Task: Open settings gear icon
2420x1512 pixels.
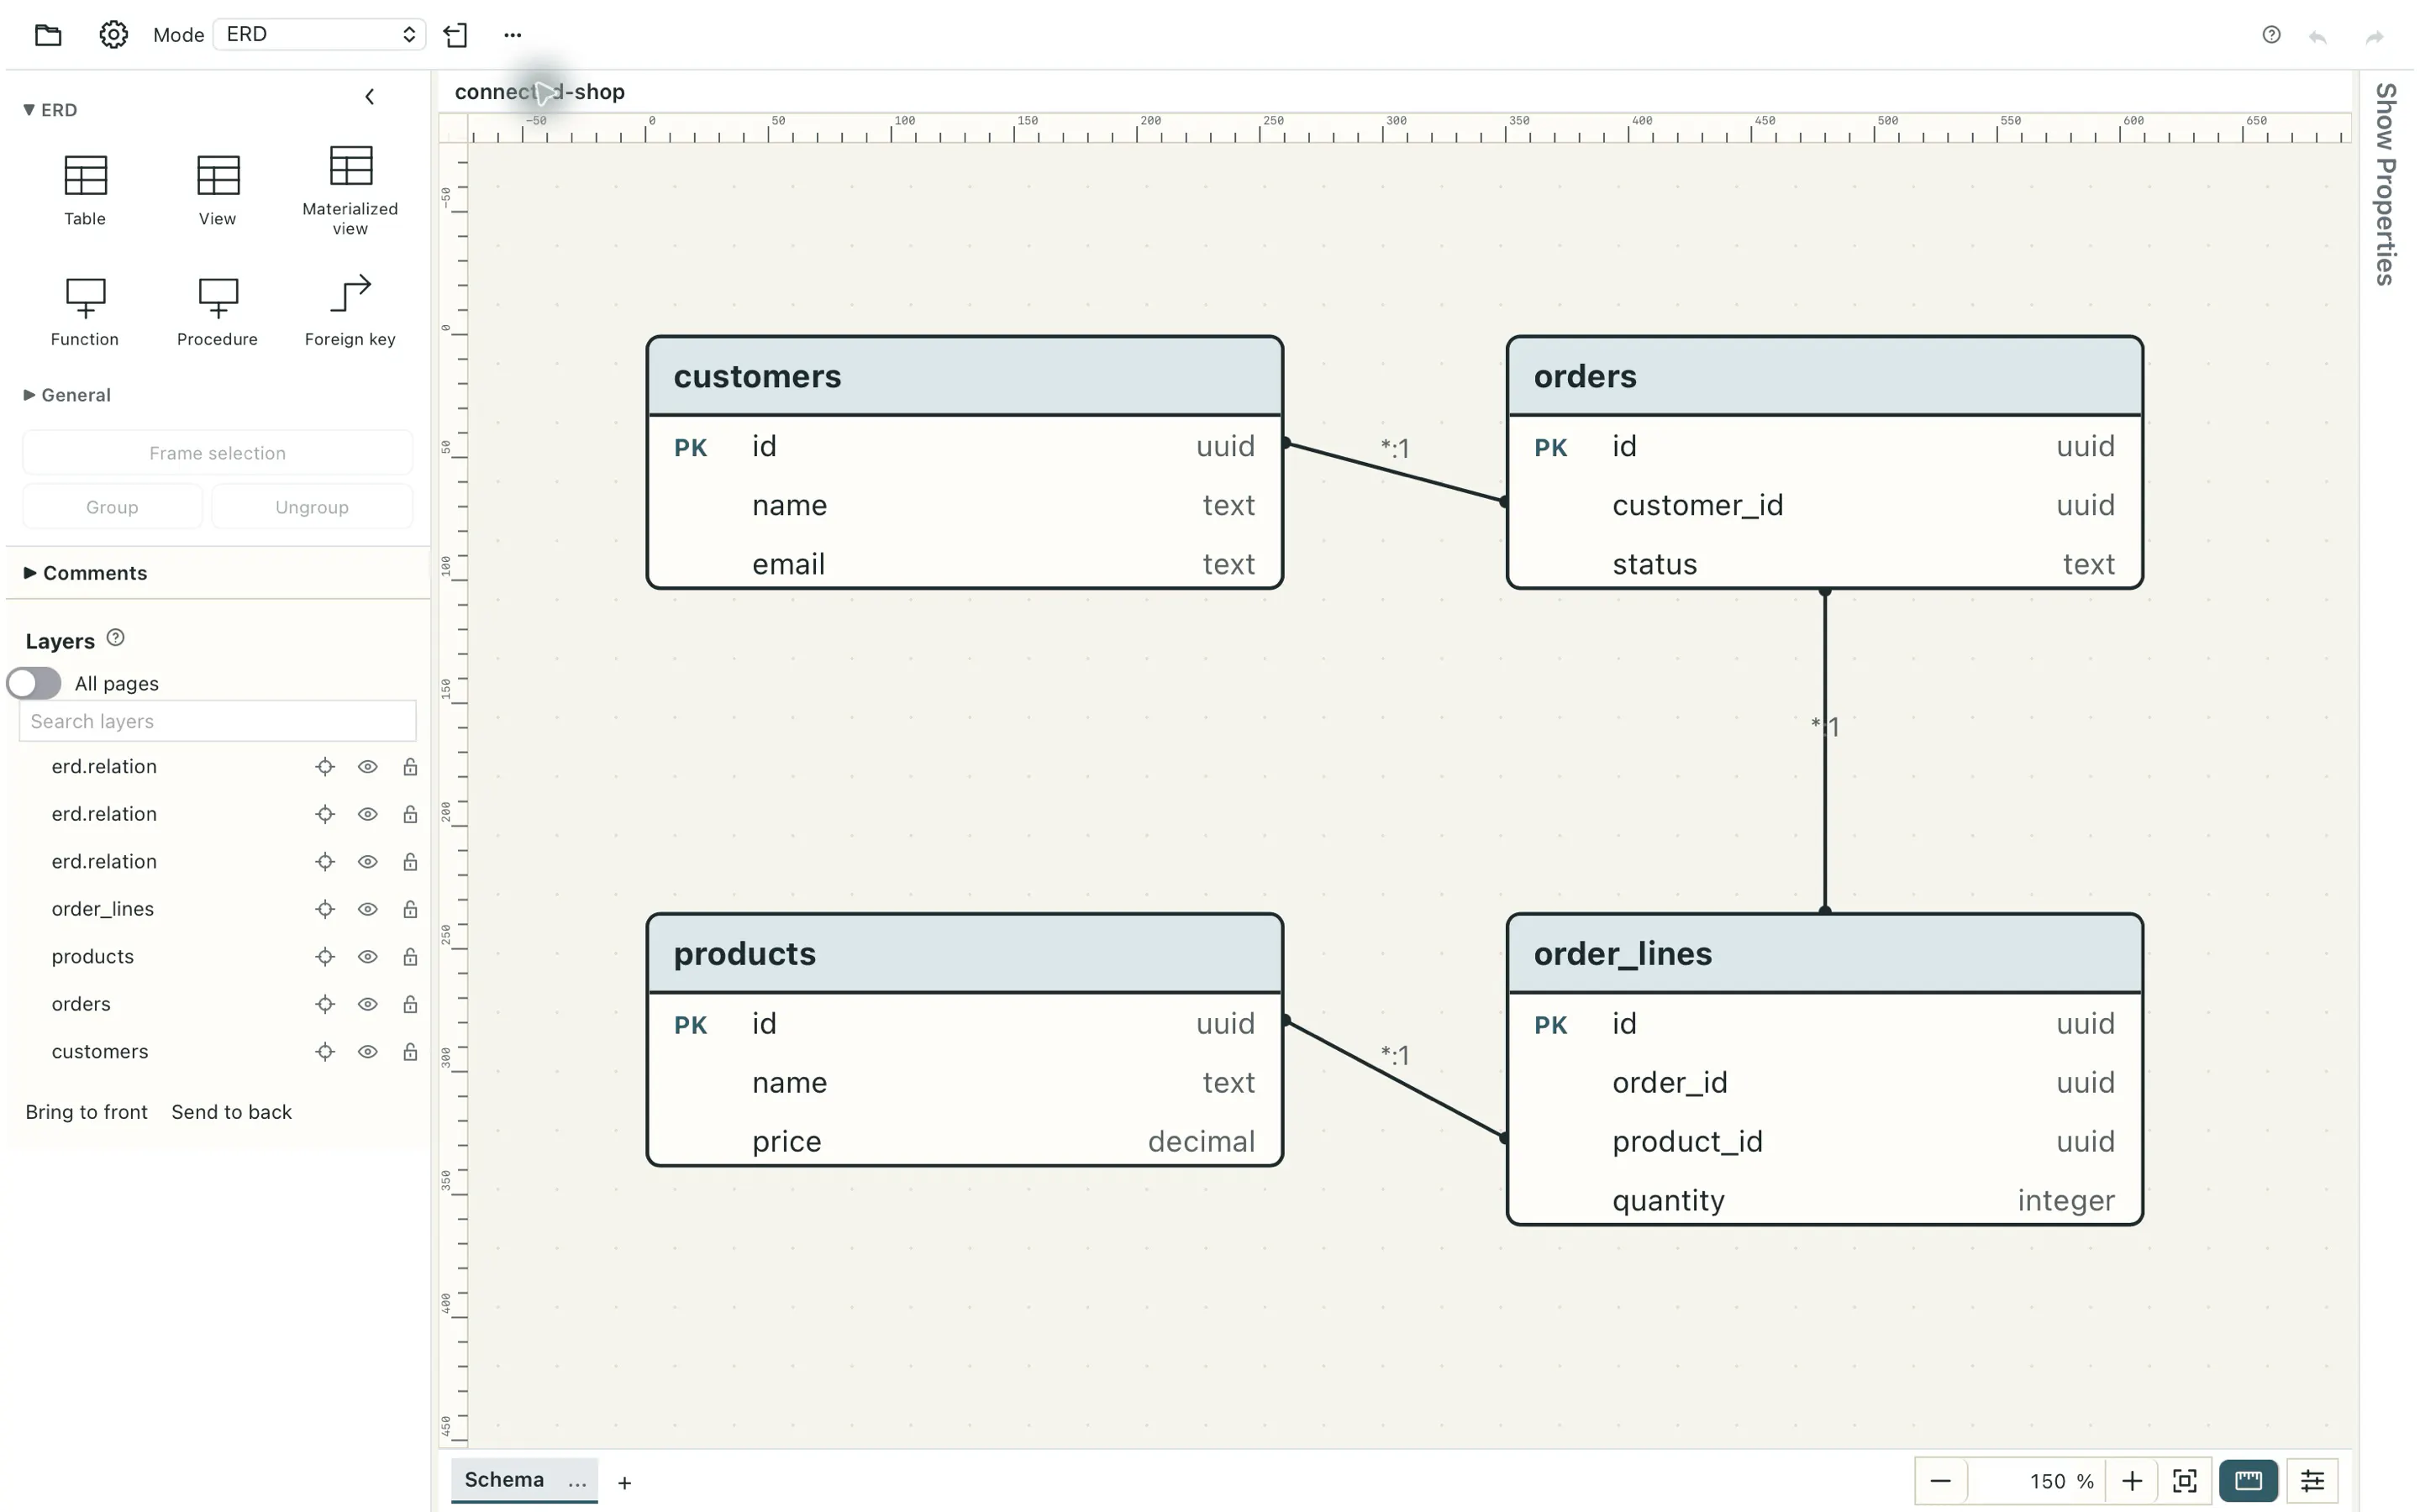Action: pos(113,35)
